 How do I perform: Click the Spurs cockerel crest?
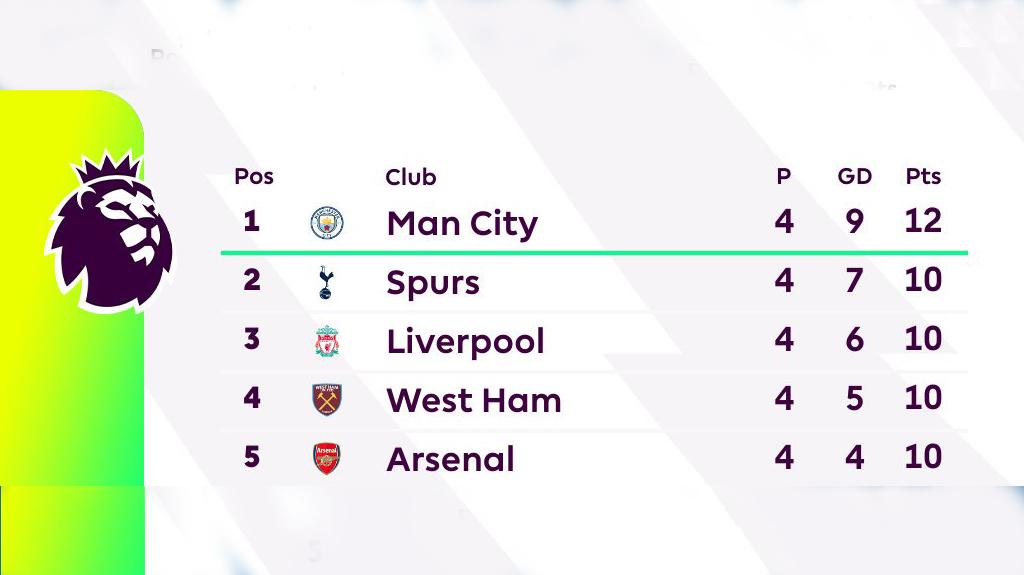pyautogui.click(x=327, y=283)
